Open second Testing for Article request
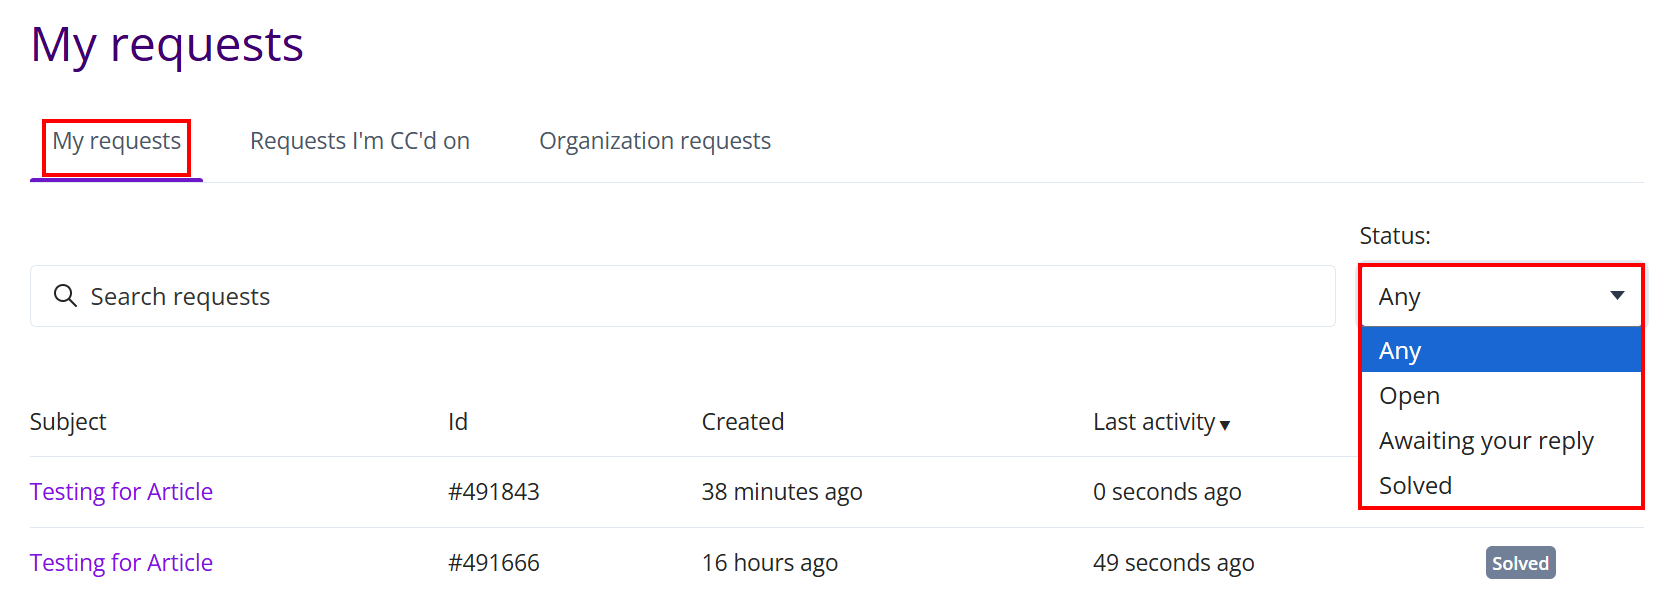 121,563
